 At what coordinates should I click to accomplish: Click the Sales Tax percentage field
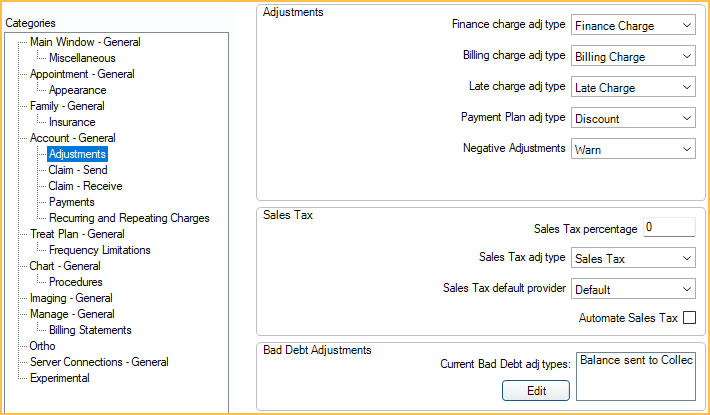coord(668,227)
